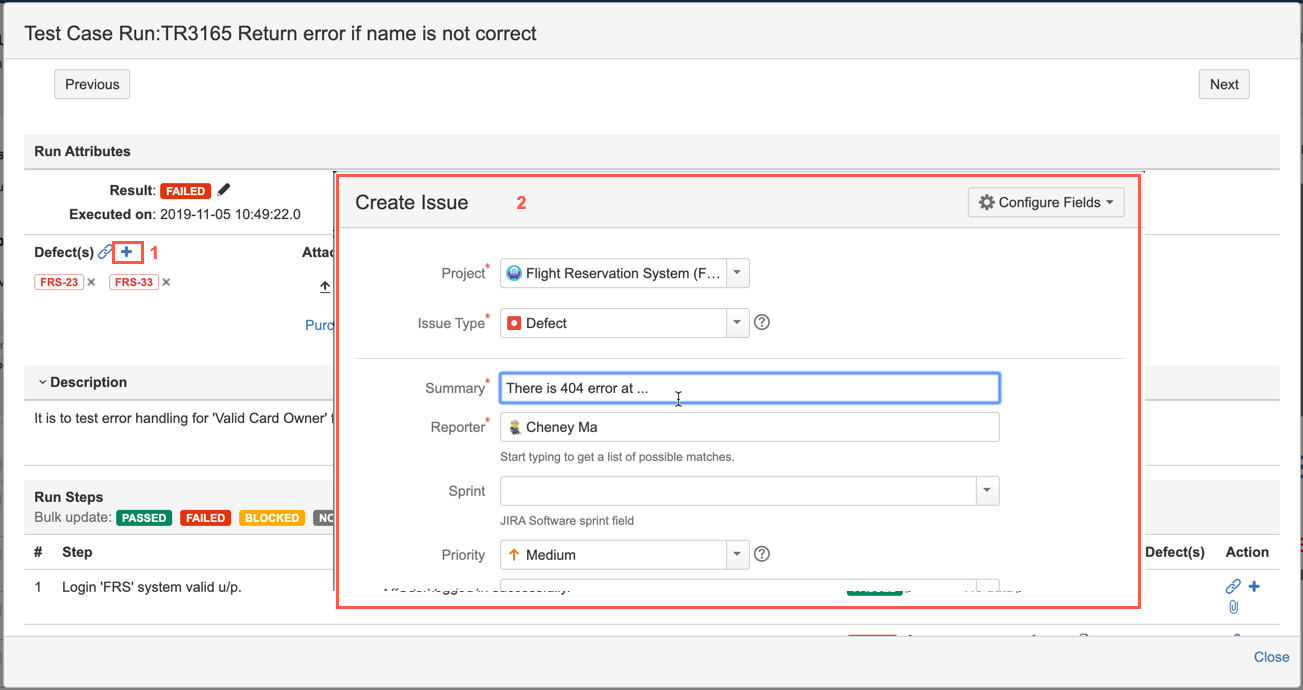Click the plus icon in step 1 Action column

pos(1254,587)
